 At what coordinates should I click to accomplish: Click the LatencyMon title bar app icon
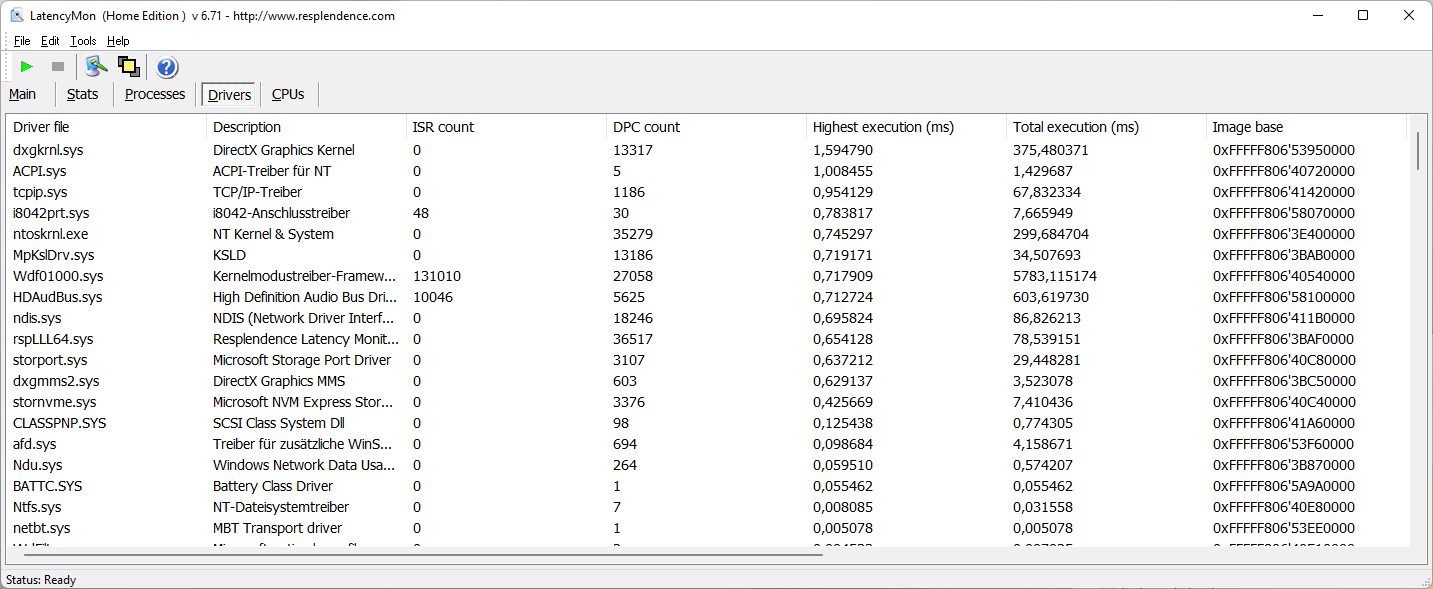tap(17, 15)
